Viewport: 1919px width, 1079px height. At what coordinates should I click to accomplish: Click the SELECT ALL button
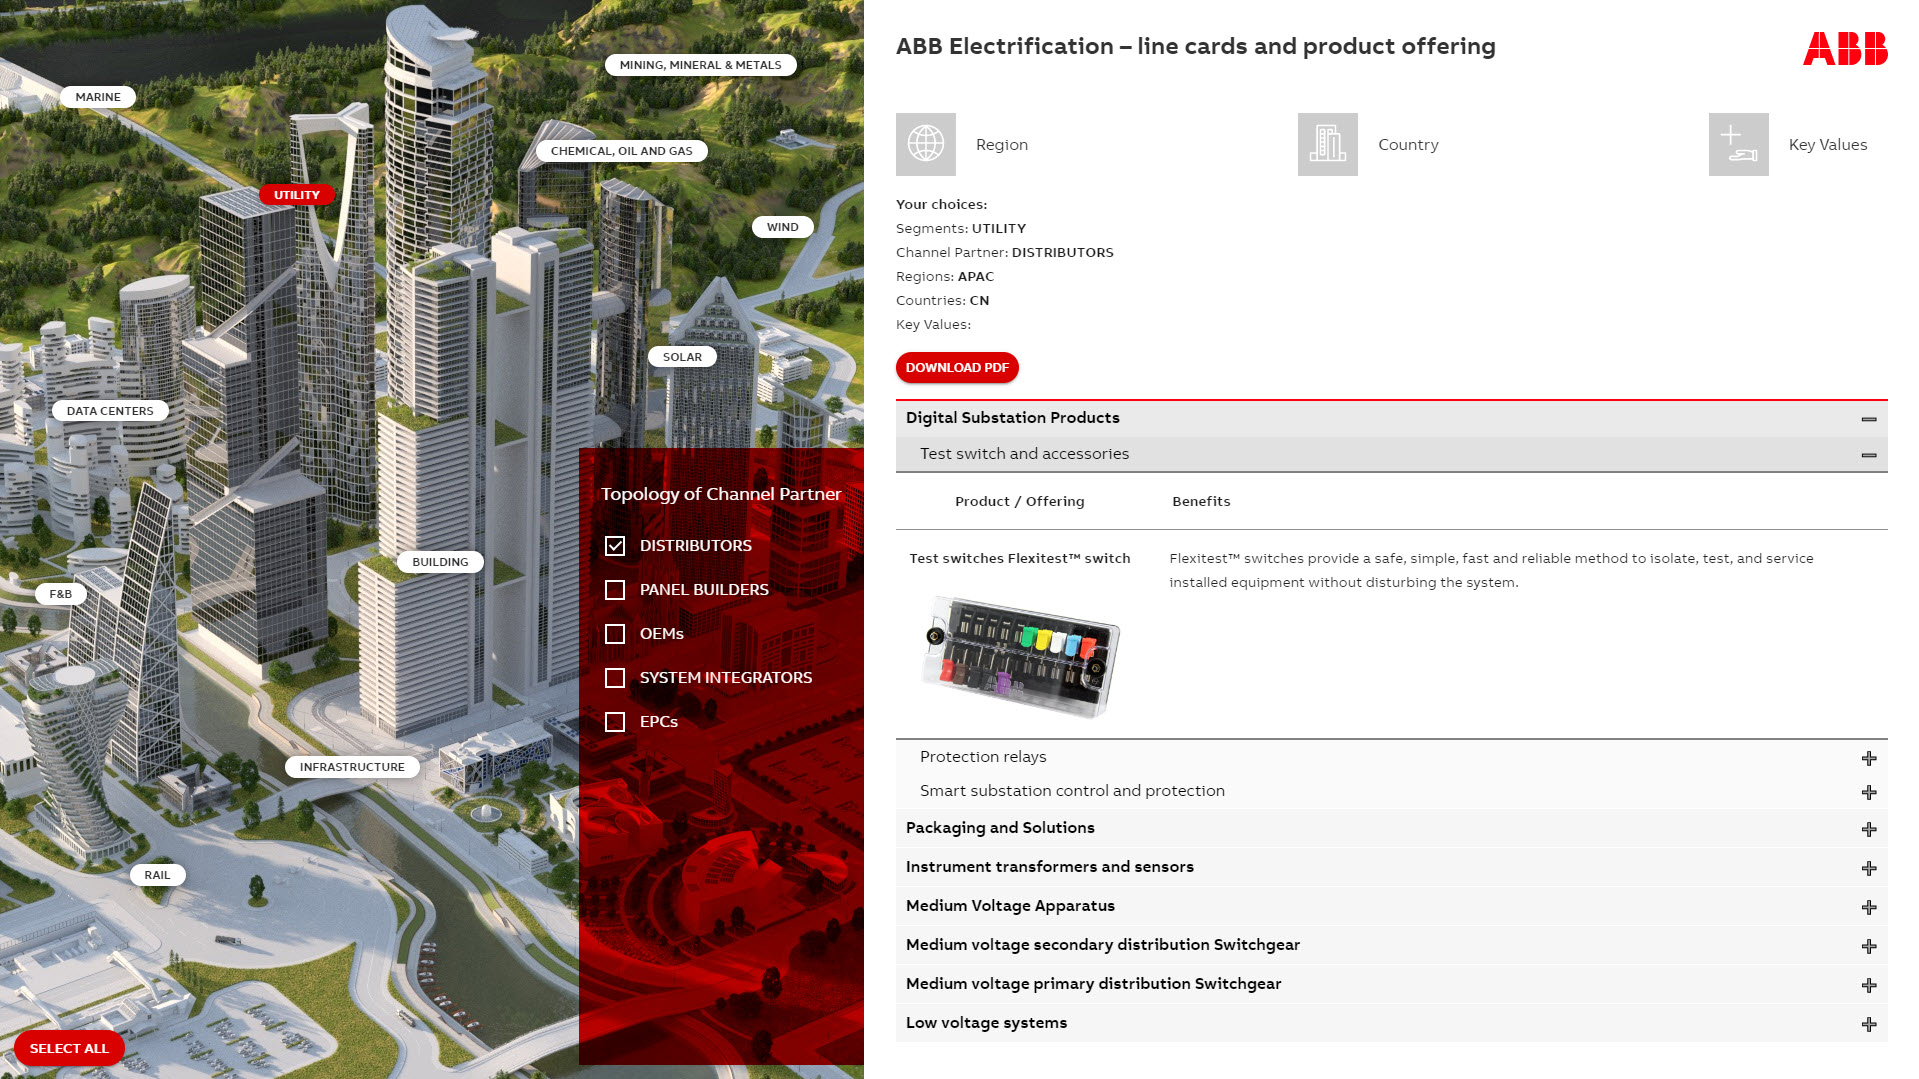pyautogui.click(x=69, y=1048)
